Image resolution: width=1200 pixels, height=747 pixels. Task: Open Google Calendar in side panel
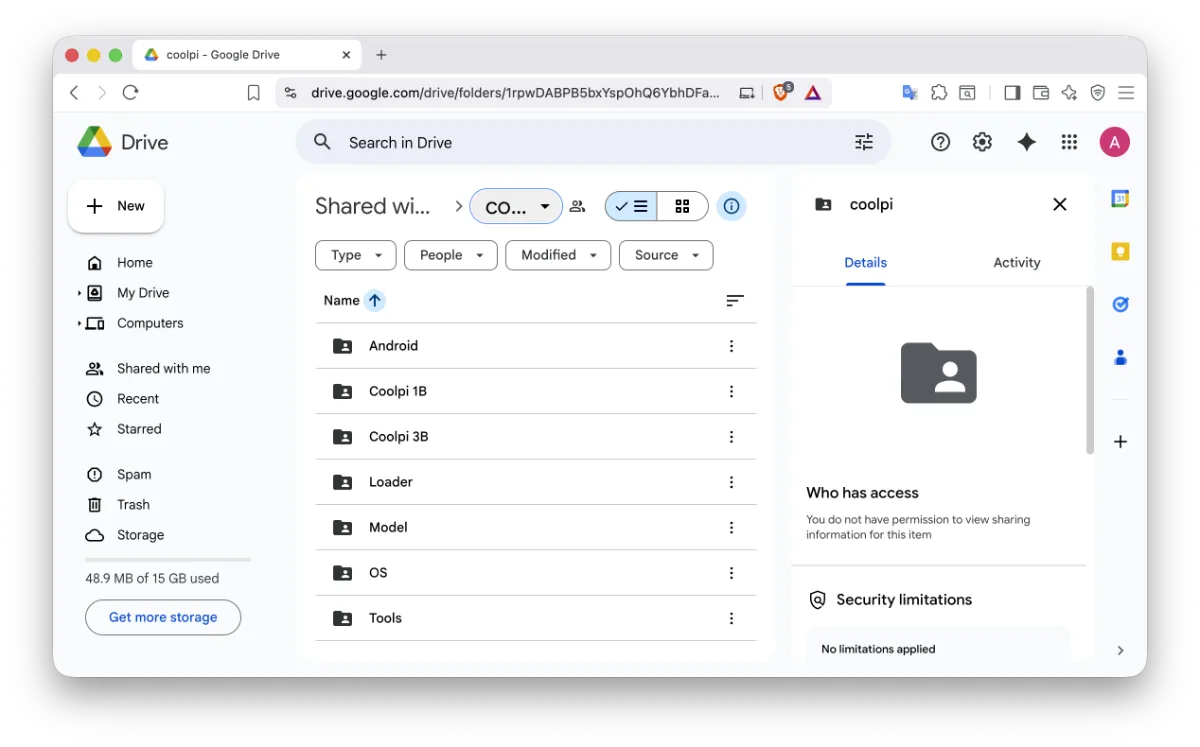pos(1120,199)
